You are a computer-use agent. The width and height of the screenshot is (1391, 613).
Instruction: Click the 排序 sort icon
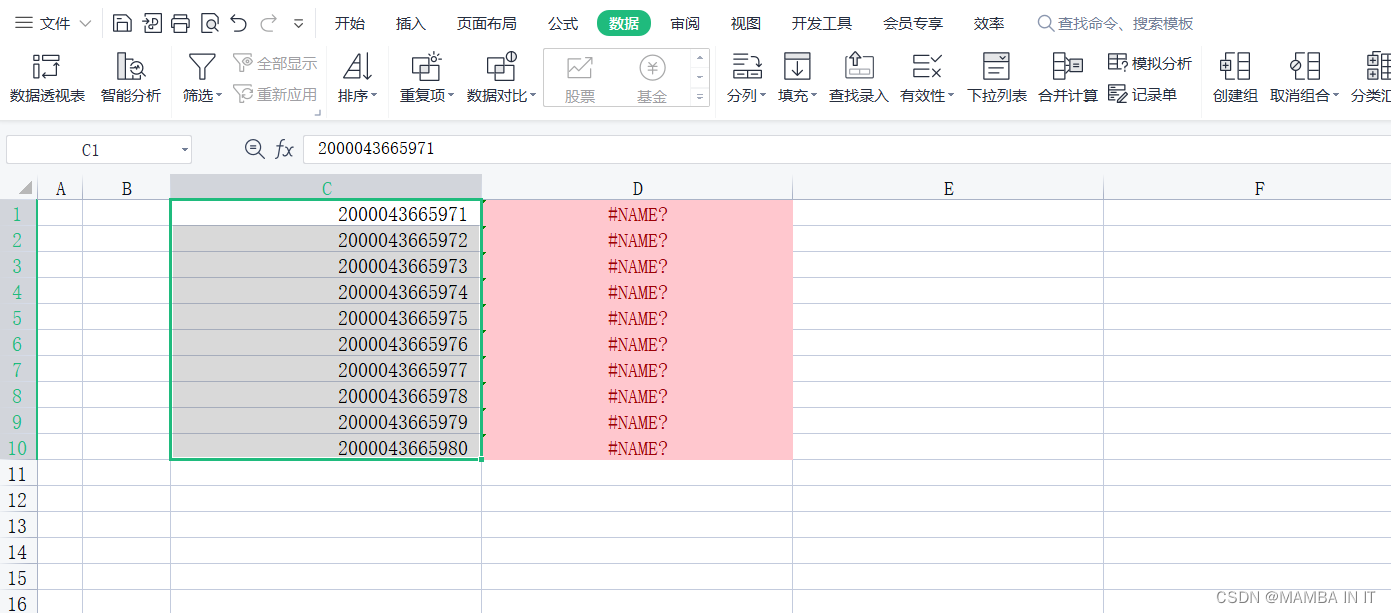[357, 67]
